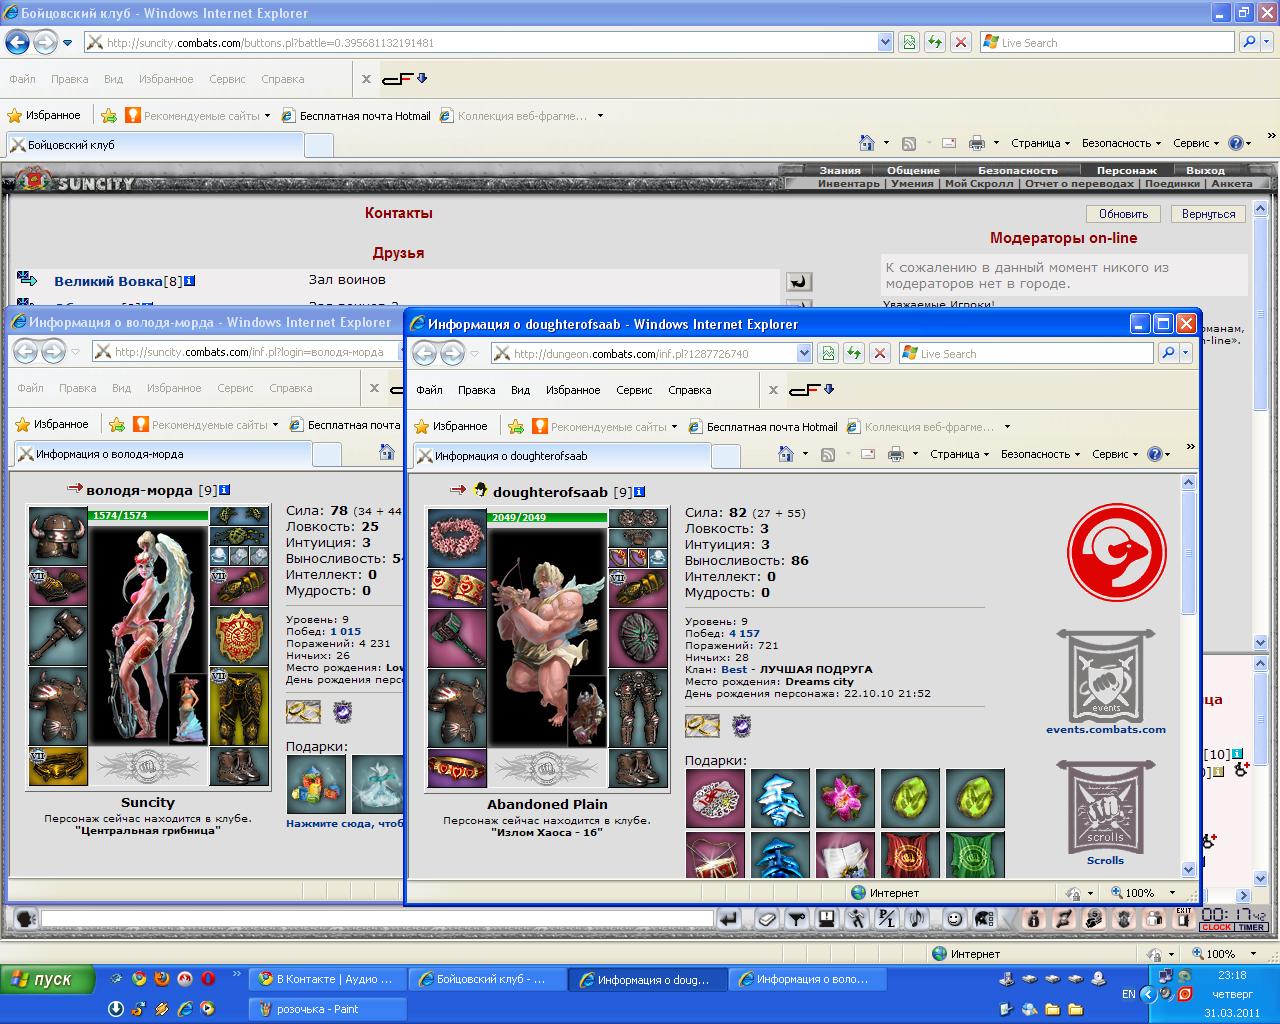Click the sound note icon in game bar
Viewport: 1280px width, 1024px height.
click(x=916, y=918)
